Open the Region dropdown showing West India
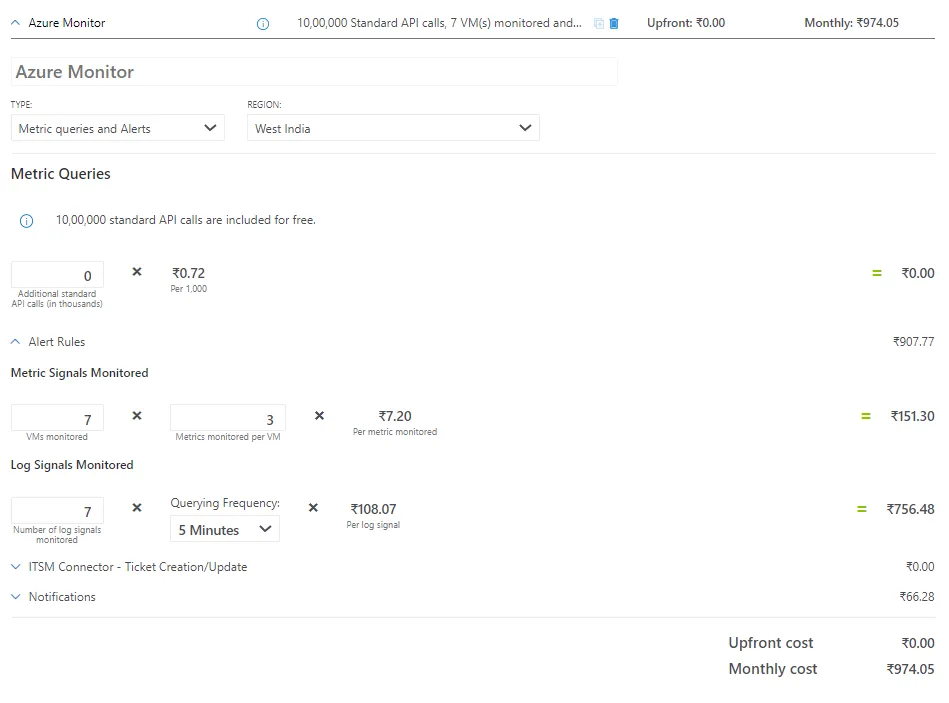949x703 pixels. pyautogui.click(x=393, y=128)
